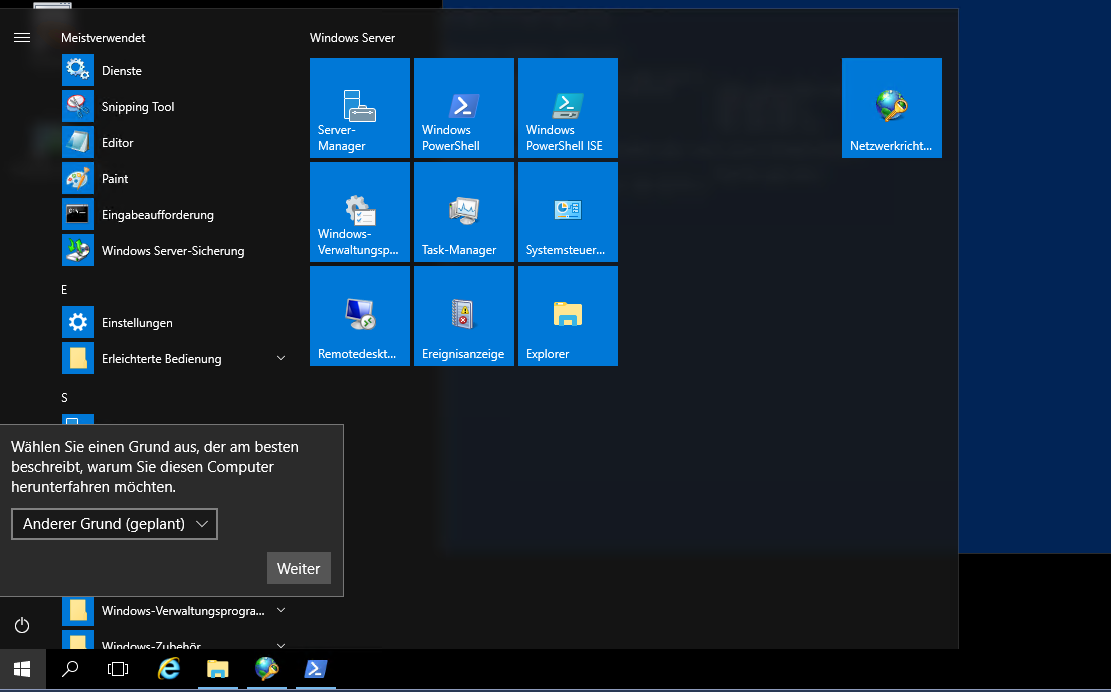The image size is (1111, 692).
Task: Launch Windows Server-Sicherung backup entry
Action: [174, 251]
